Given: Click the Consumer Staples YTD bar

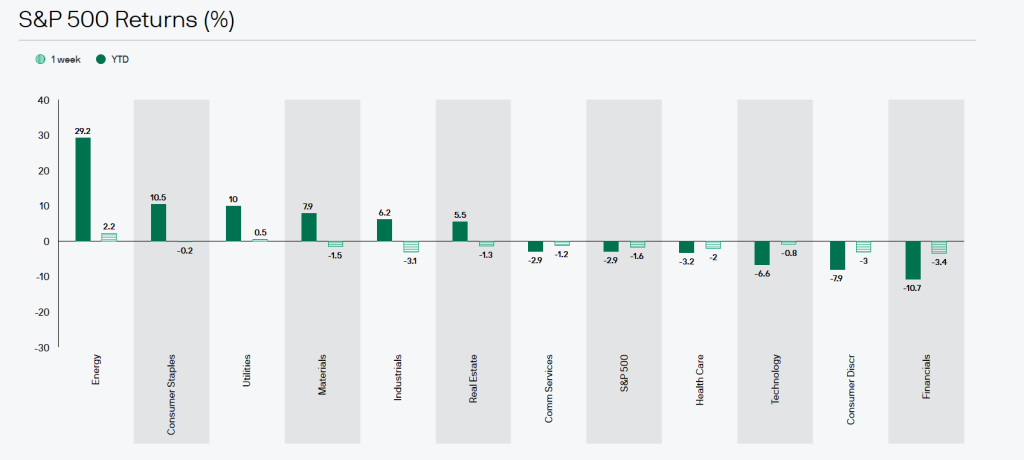Looking at the screenshot, I should [158, 222].
